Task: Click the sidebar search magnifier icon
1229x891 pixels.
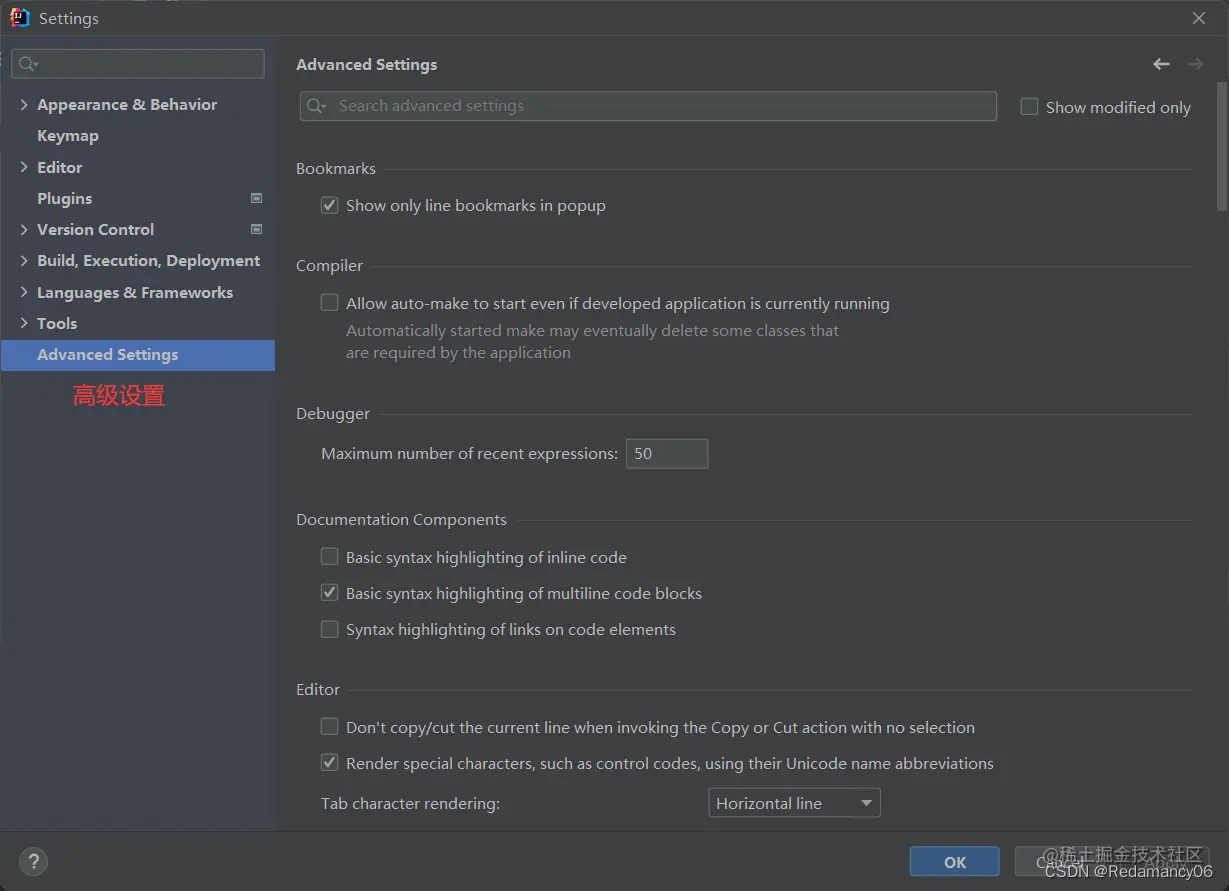Action: click(x=28, y=64)
